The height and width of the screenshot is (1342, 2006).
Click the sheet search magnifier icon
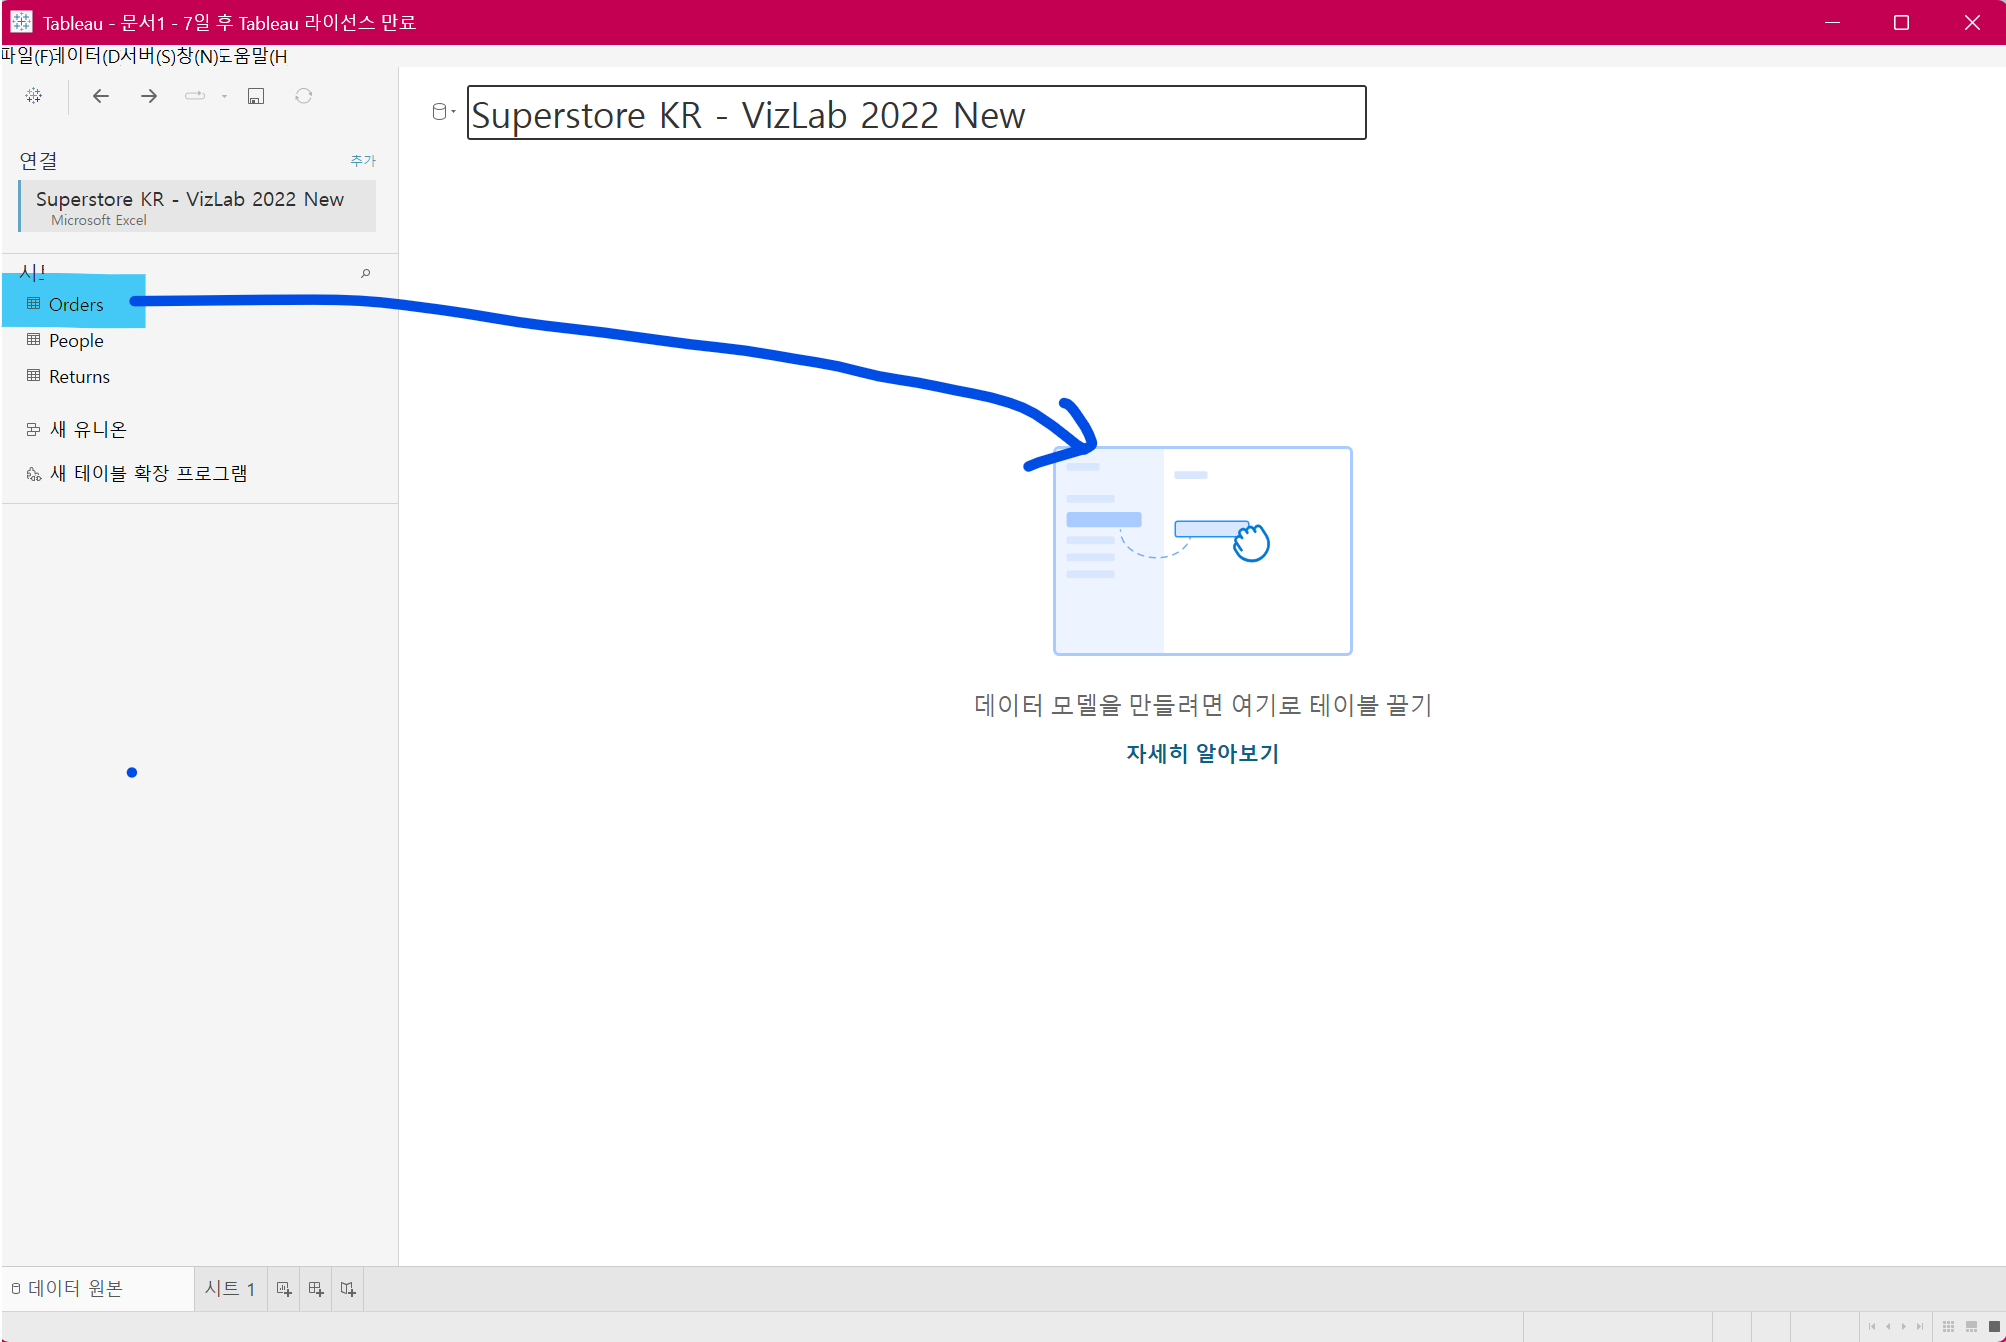pos(366,273)
